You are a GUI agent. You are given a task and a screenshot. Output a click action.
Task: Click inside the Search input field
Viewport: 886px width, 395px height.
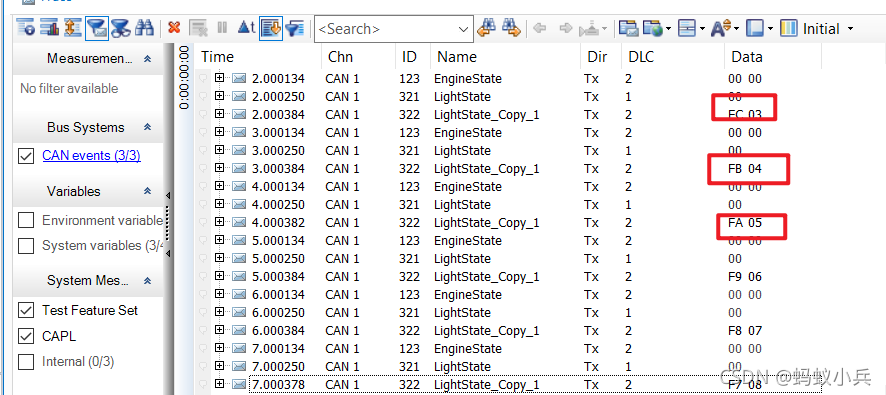click(x=385, y=29)
